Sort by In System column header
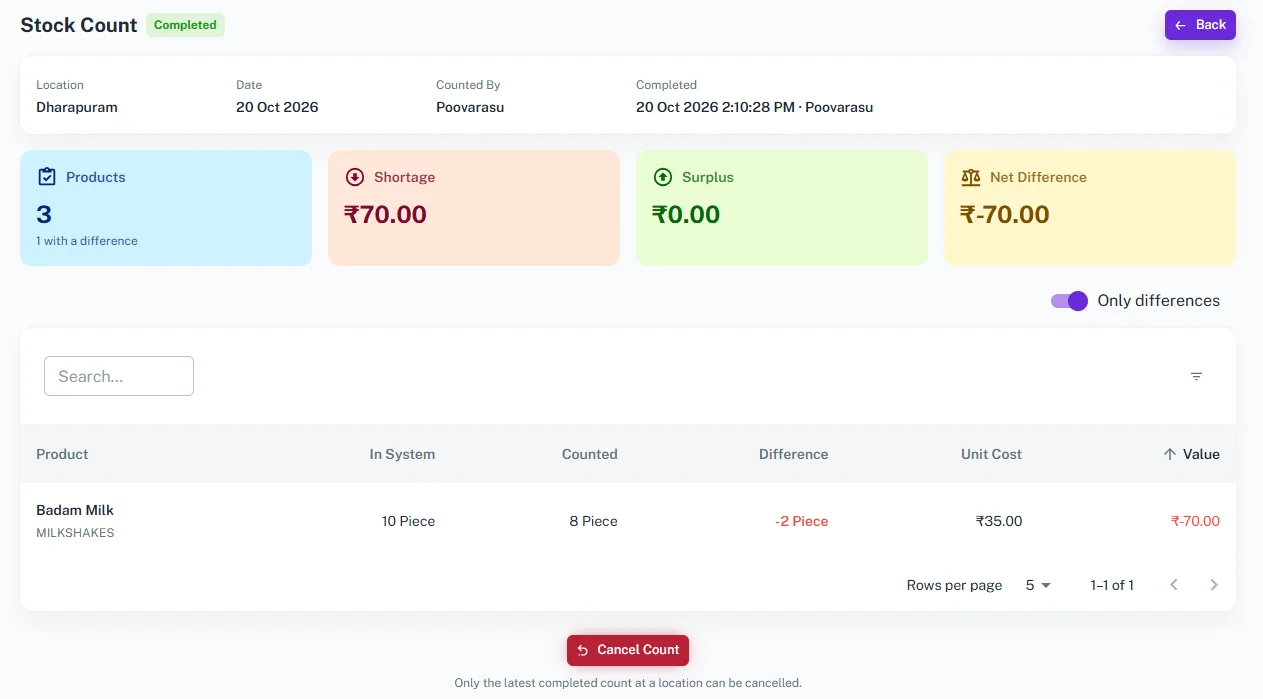The height and width of the screenshot is (699, 1263). click(x=402, y=454)
